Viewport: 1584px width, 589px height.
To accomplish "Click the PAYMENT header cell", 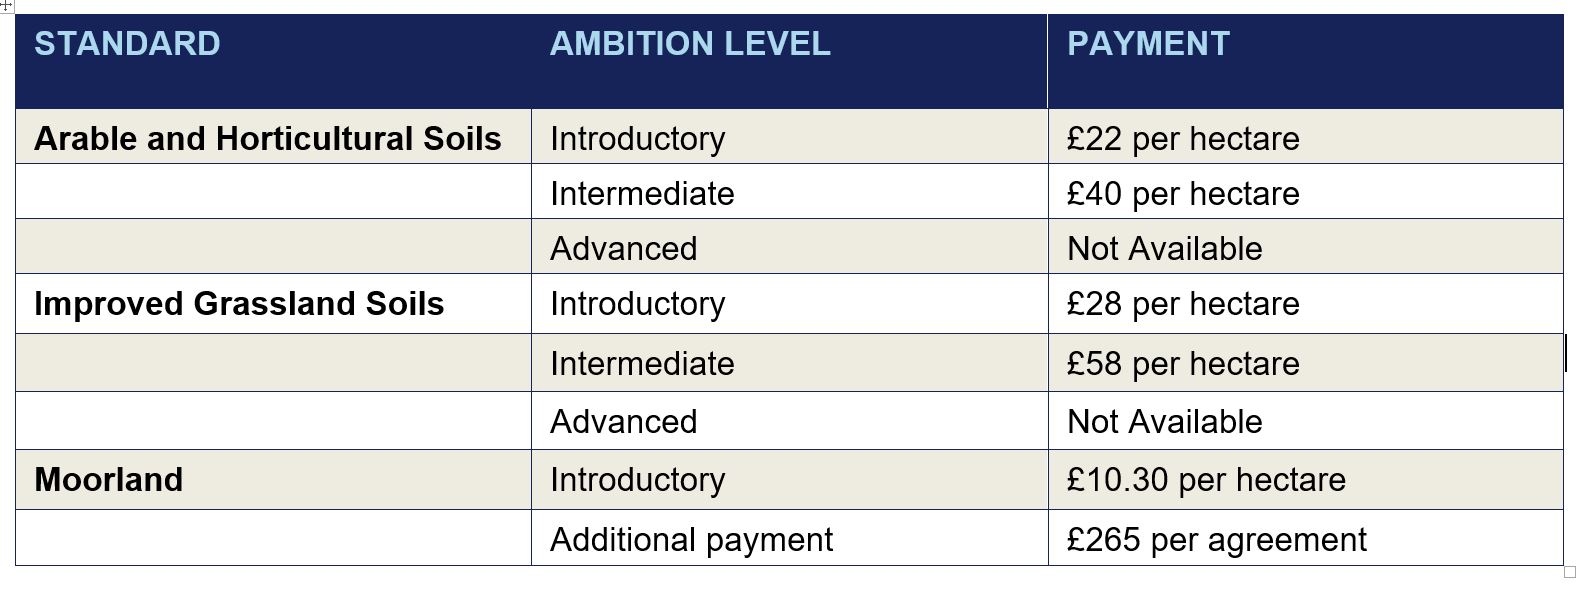I will (1148, 44).
